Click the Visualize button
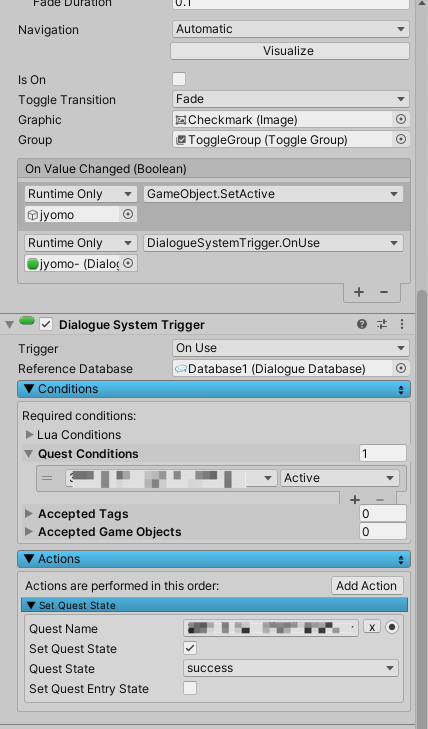The height and width of the screenshot is (729, 428). (290, 51)
